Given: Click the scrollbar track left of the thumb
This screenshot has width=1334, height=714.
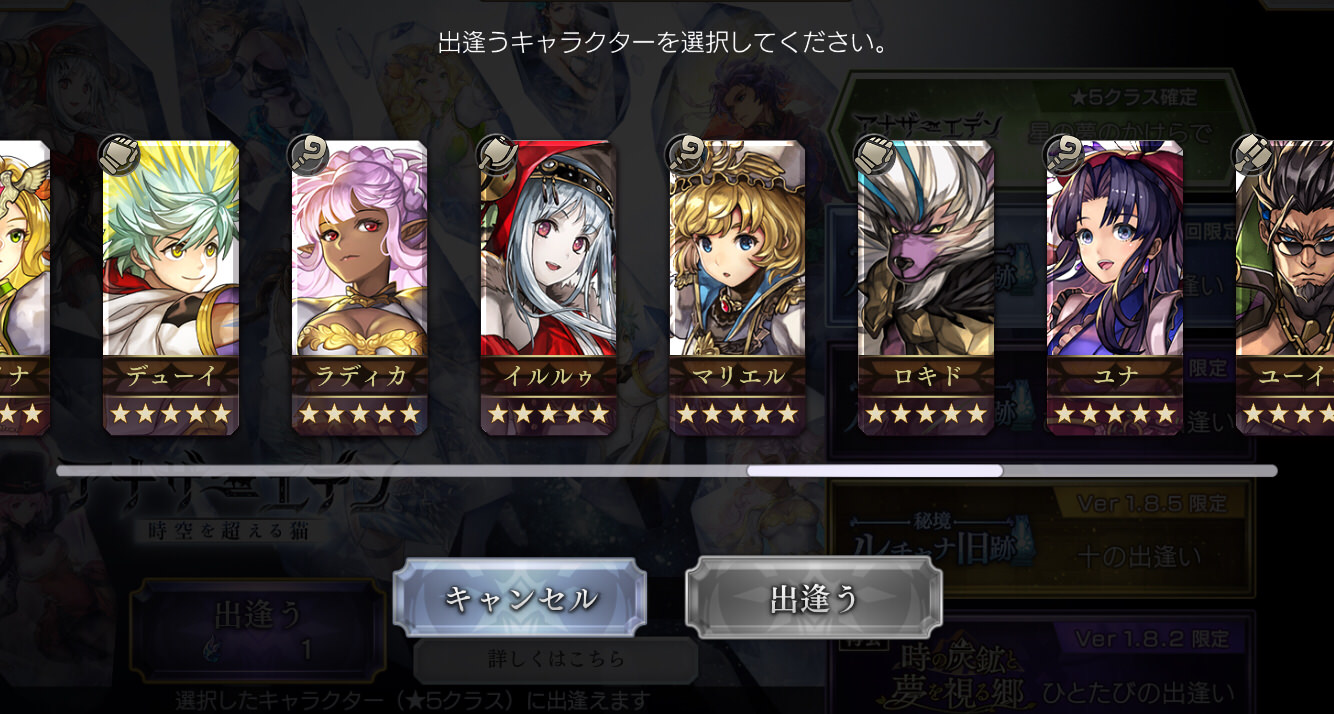Looking at the screenshot, I should coord(402,471).
